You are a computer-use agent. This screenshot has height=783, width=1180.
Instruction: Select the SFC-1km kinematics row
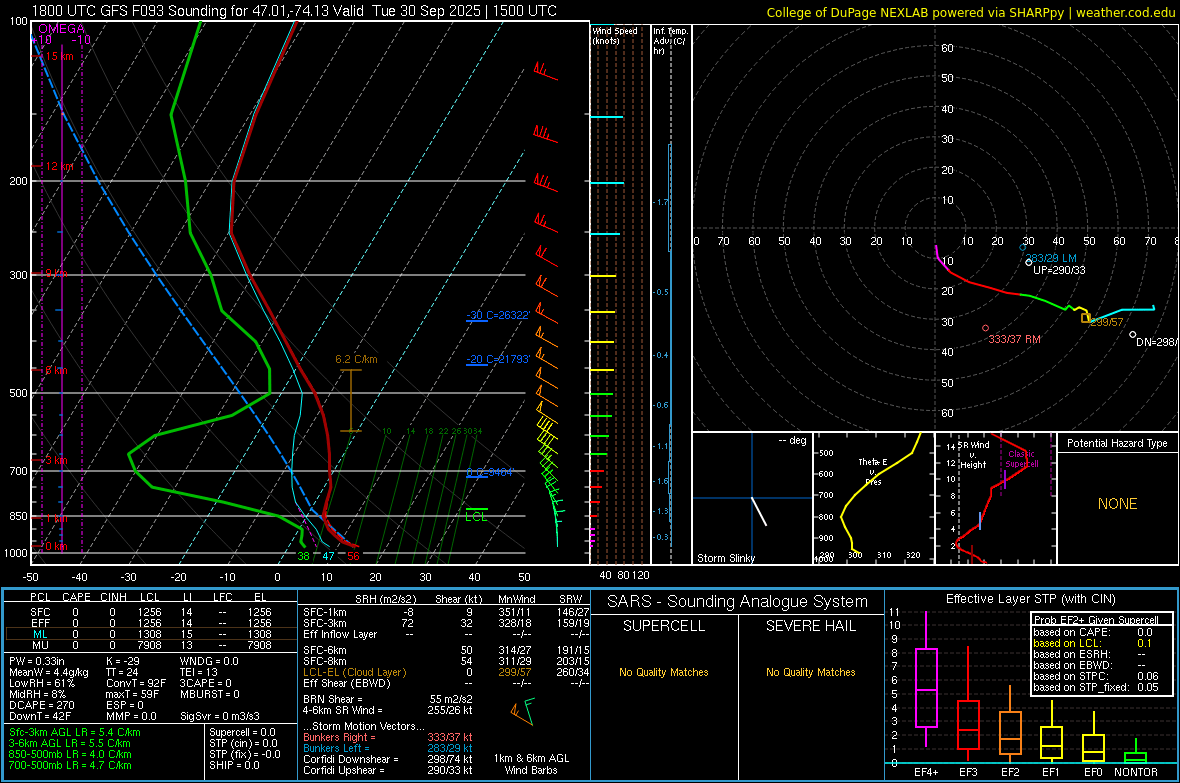(x=446, y=612)
